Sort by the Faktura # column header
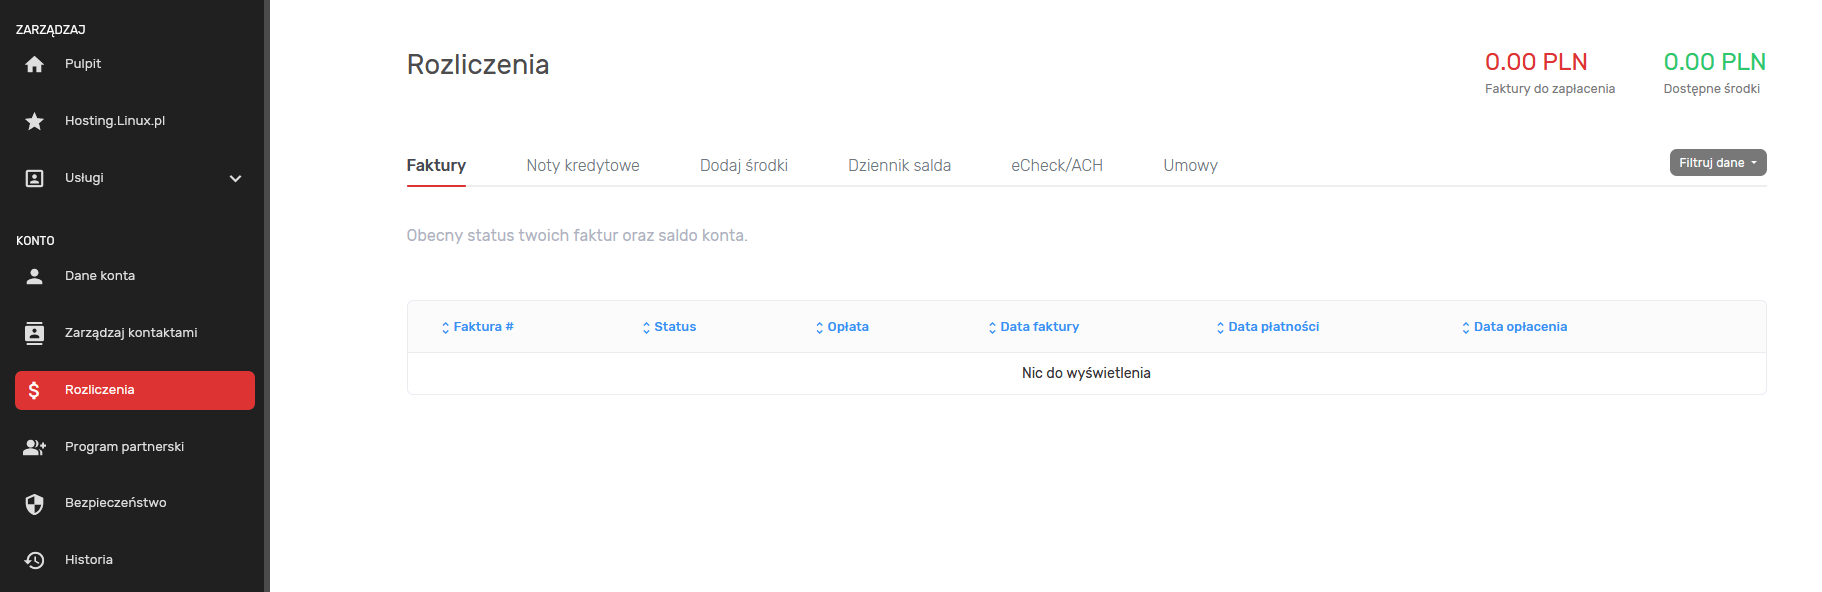The width and height of the screenshot is (1822, 592). pos(483,327)
